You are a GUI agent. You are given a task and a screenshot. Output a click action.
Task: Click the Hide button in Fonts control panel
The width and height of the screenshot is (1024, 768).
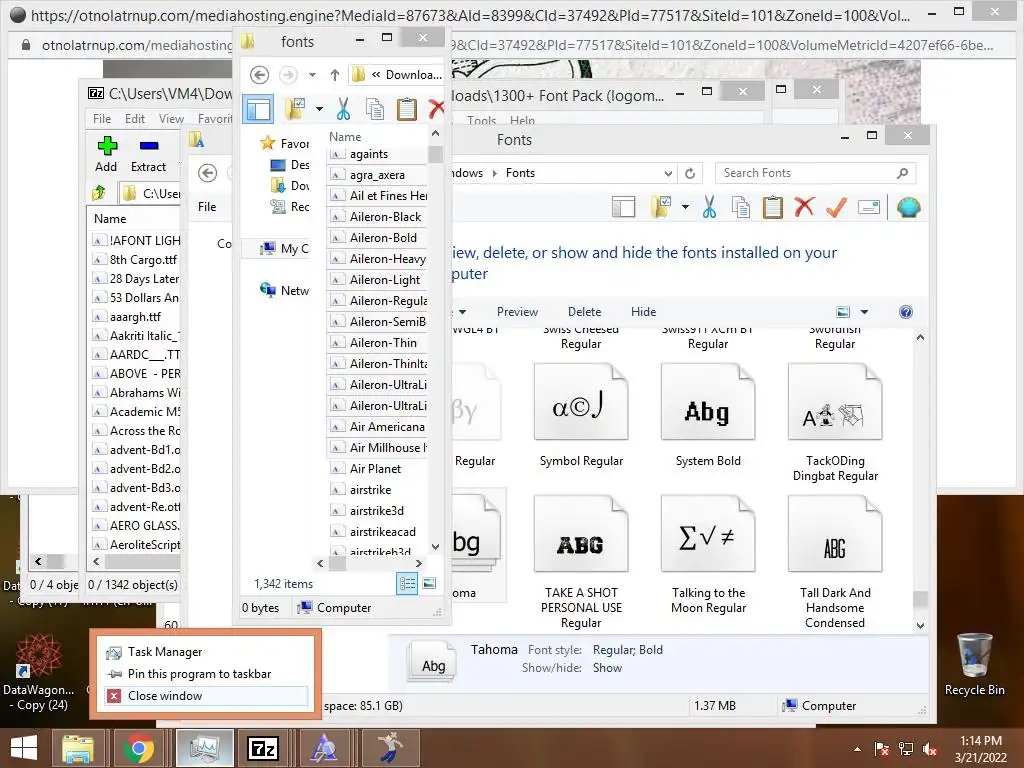[643, 312]
